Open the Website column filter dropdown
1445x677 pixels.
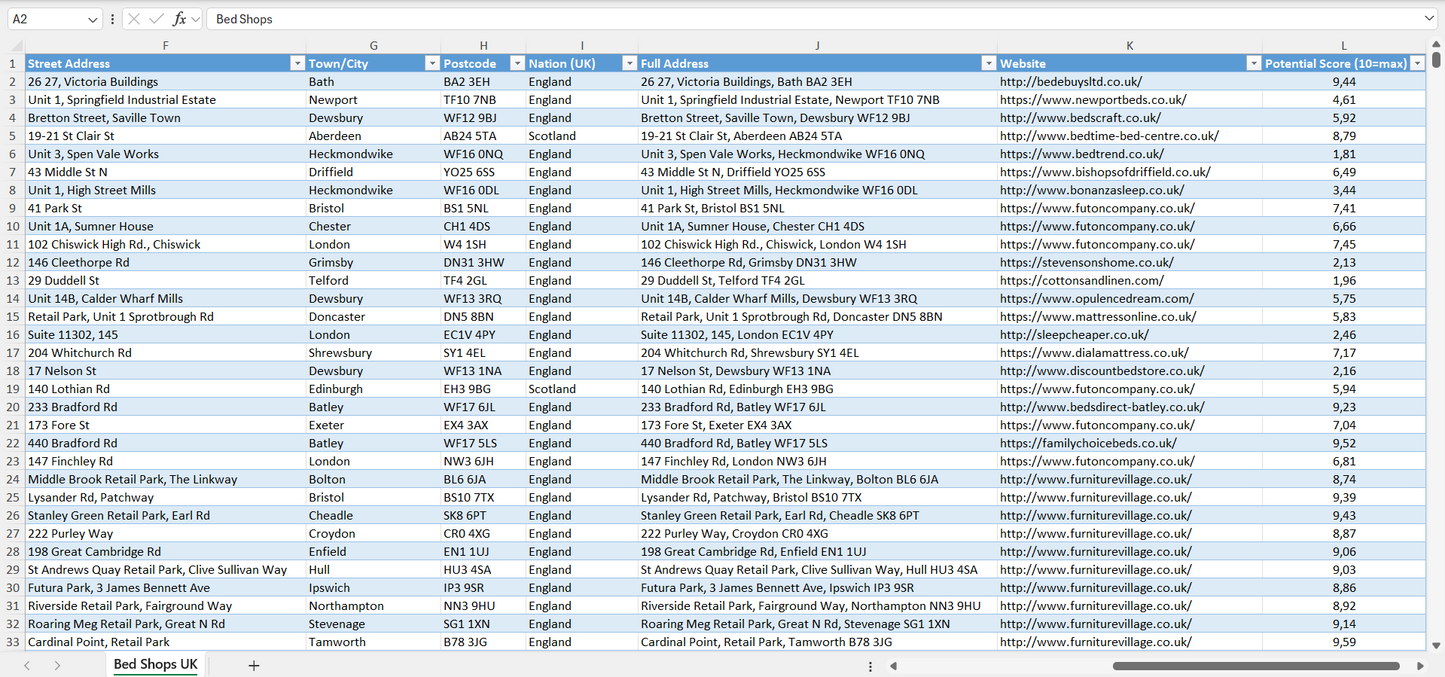tap(1254, 63)
